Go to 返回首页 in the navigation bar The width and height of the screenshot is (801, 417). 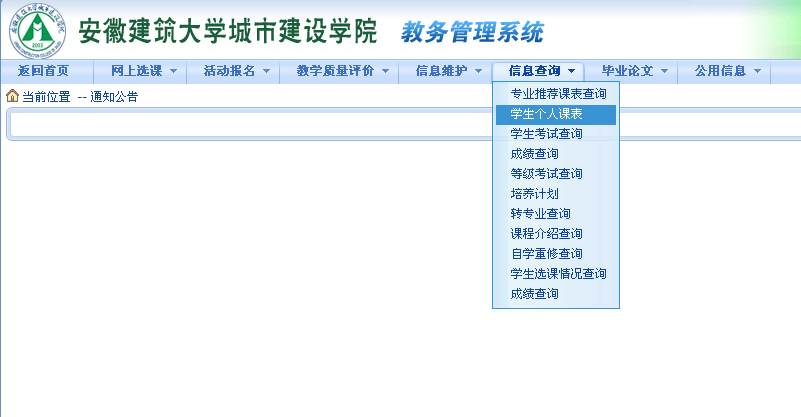pyautogui.click(x=44, y=71)
